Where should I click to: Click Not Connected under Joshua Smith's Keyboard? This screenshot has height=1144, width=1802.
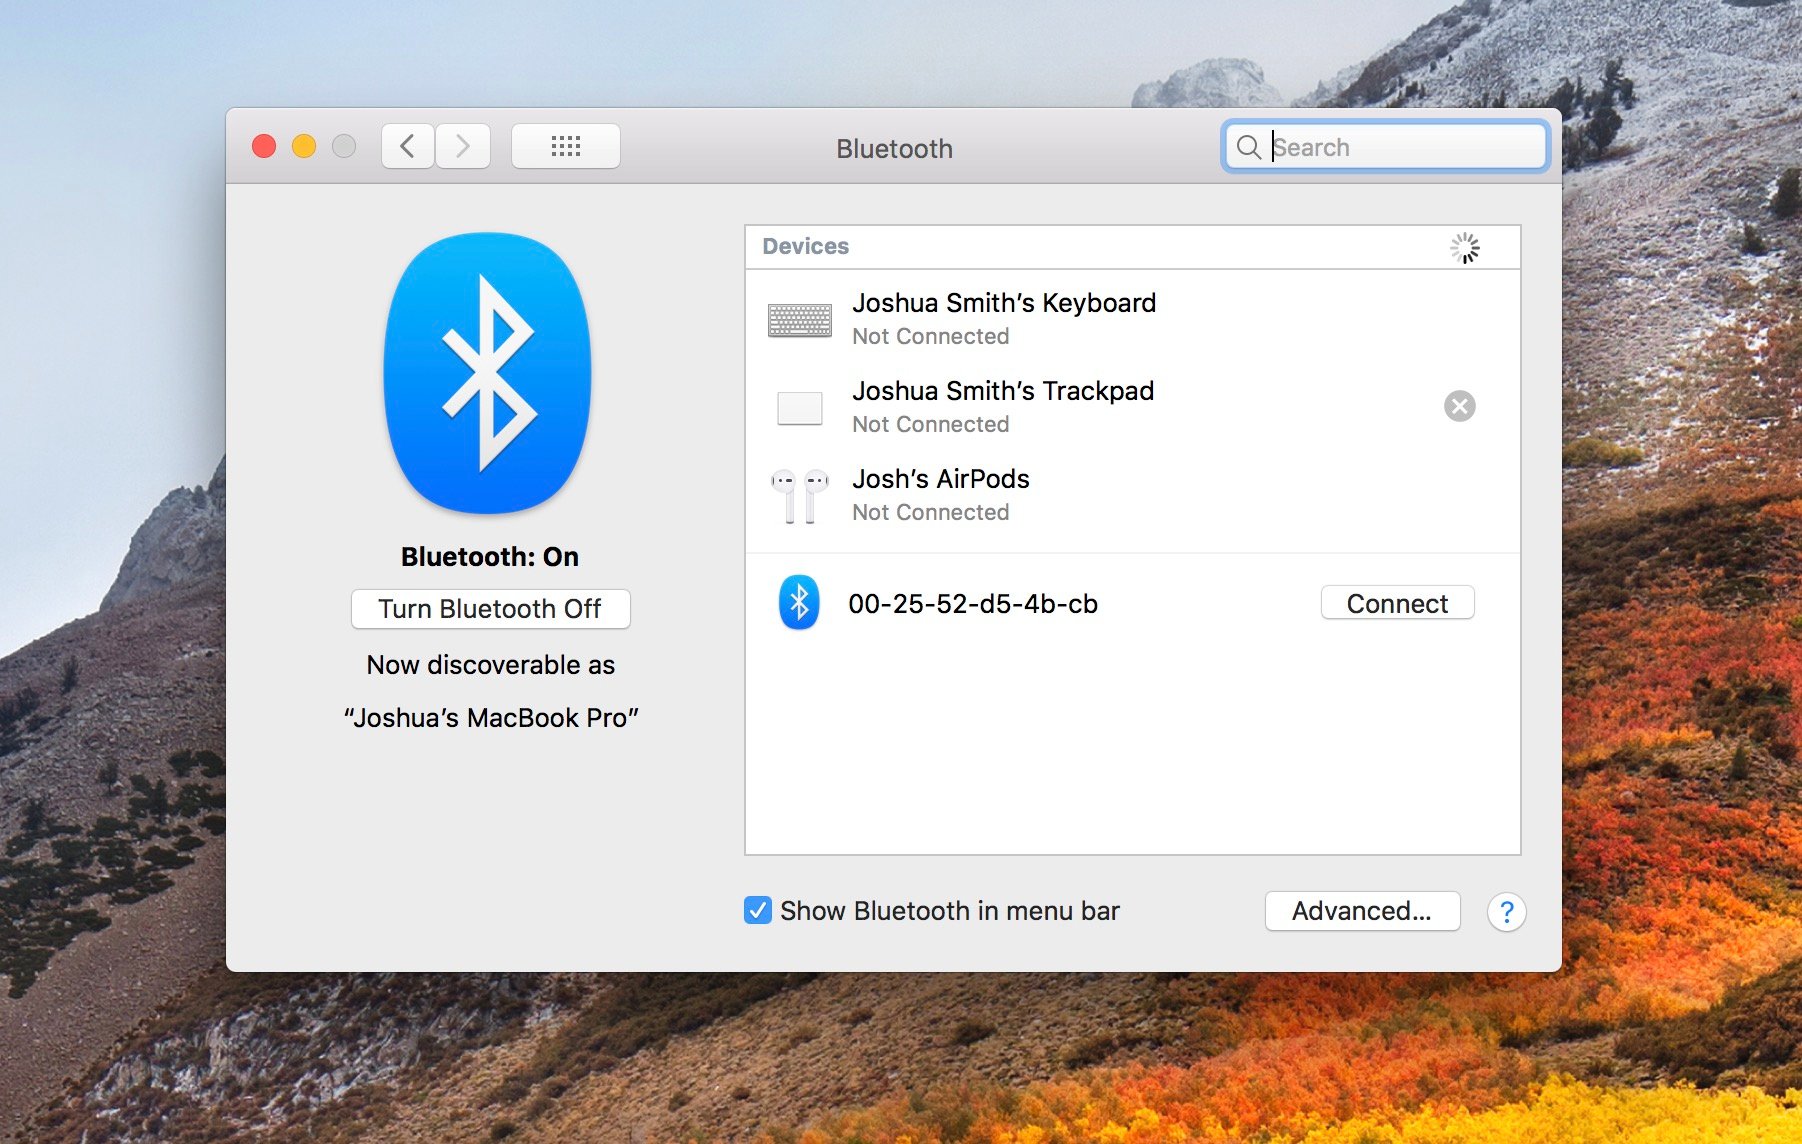pos(931,336)
